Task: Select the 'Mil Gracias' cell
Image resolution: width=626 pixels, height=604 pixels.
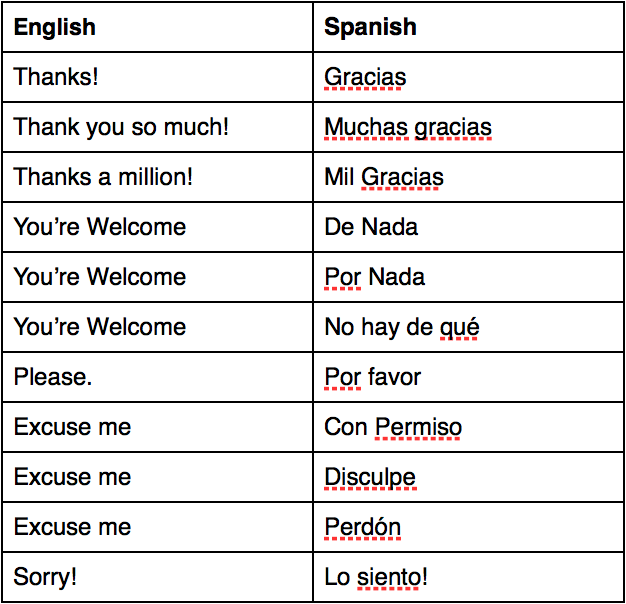Action: (x=384, y=177)
